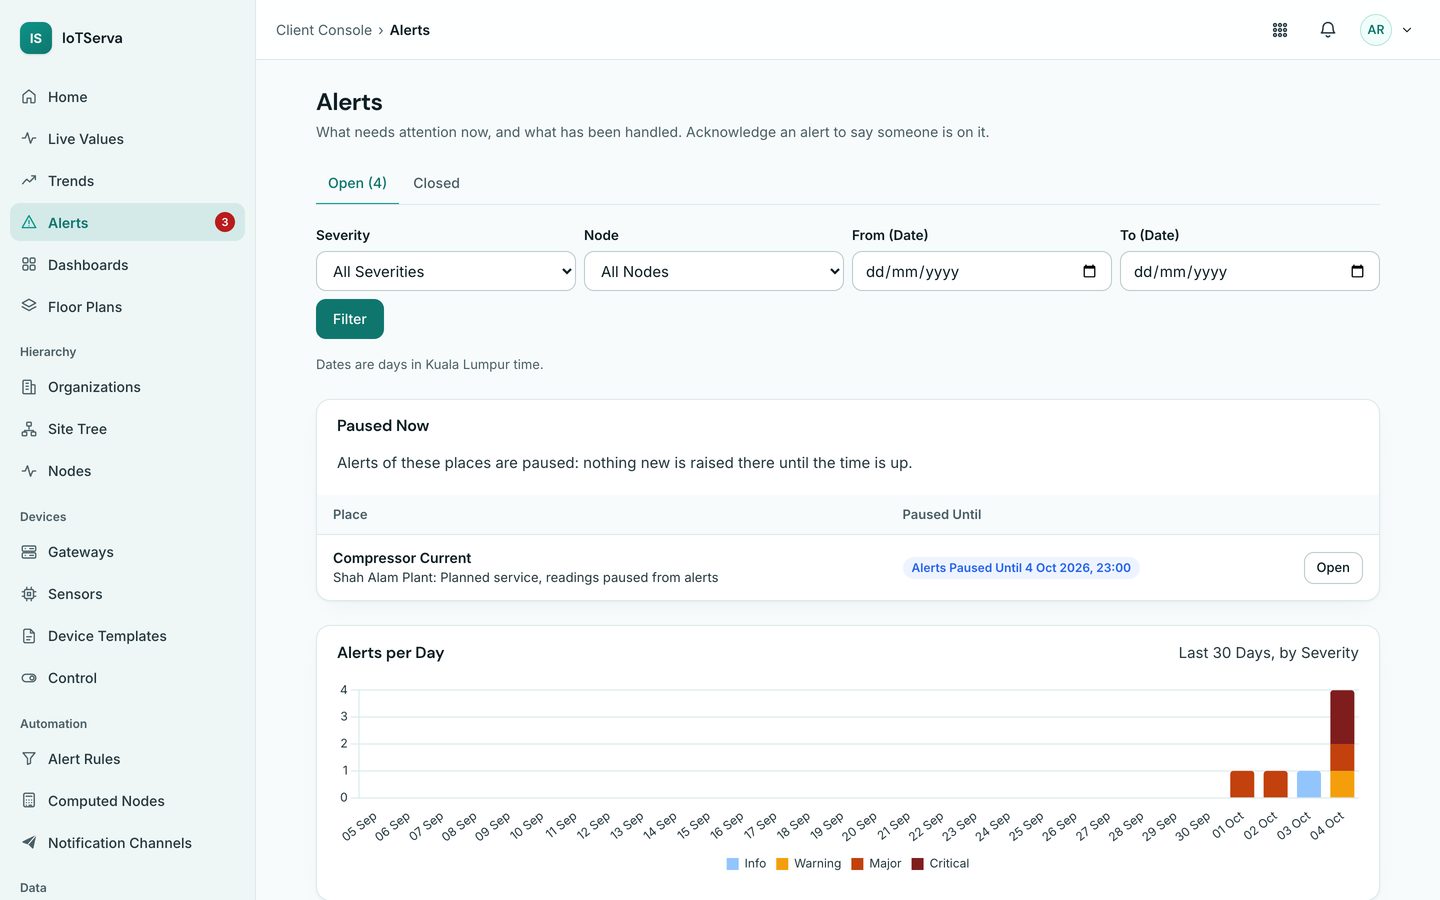Click the AR user avatar

pos(1376,30)
